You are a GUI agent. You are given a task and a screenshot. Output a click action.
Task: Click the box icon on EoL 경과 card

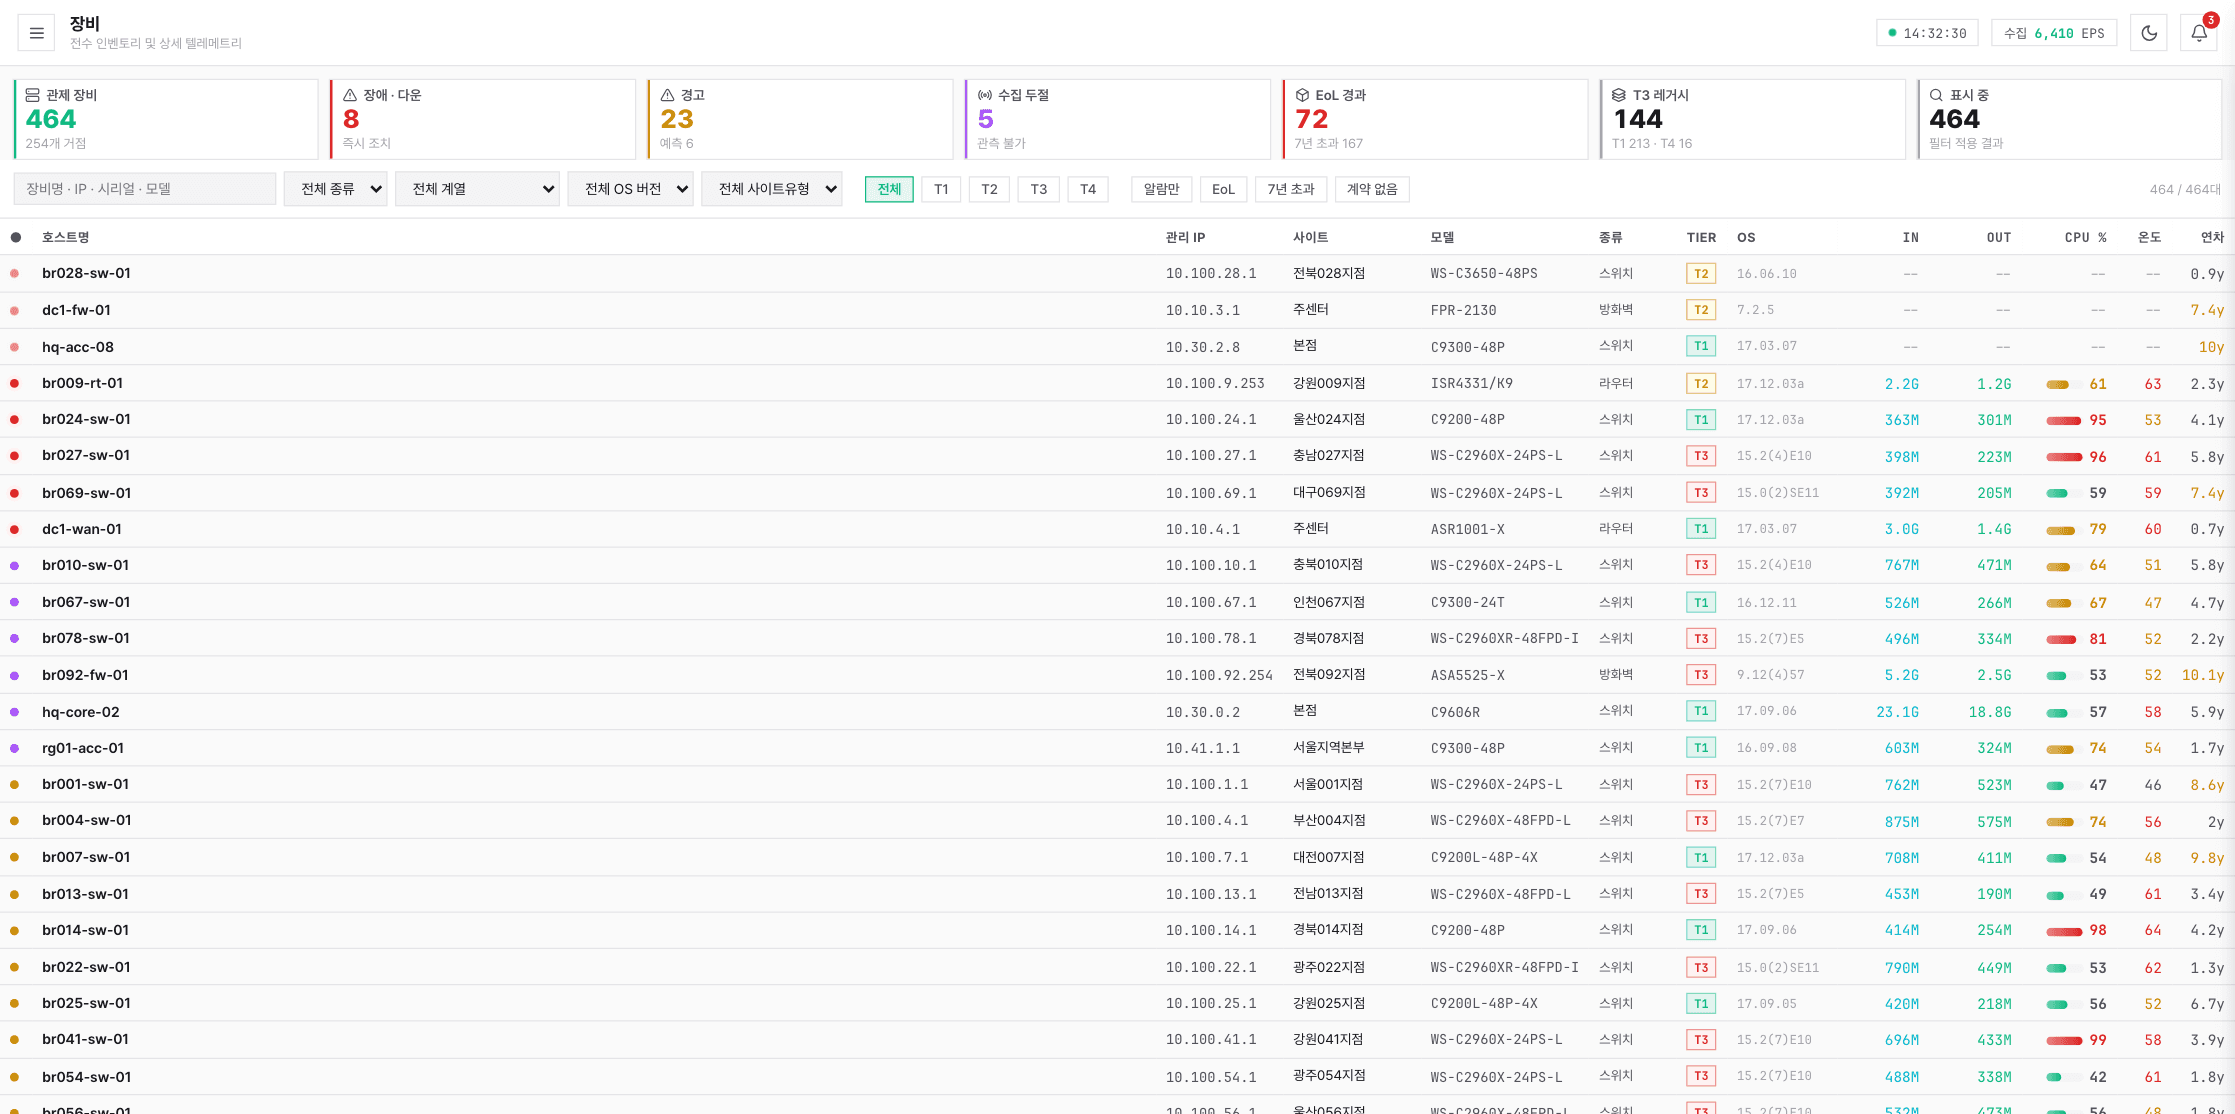tap(1302, 95)
